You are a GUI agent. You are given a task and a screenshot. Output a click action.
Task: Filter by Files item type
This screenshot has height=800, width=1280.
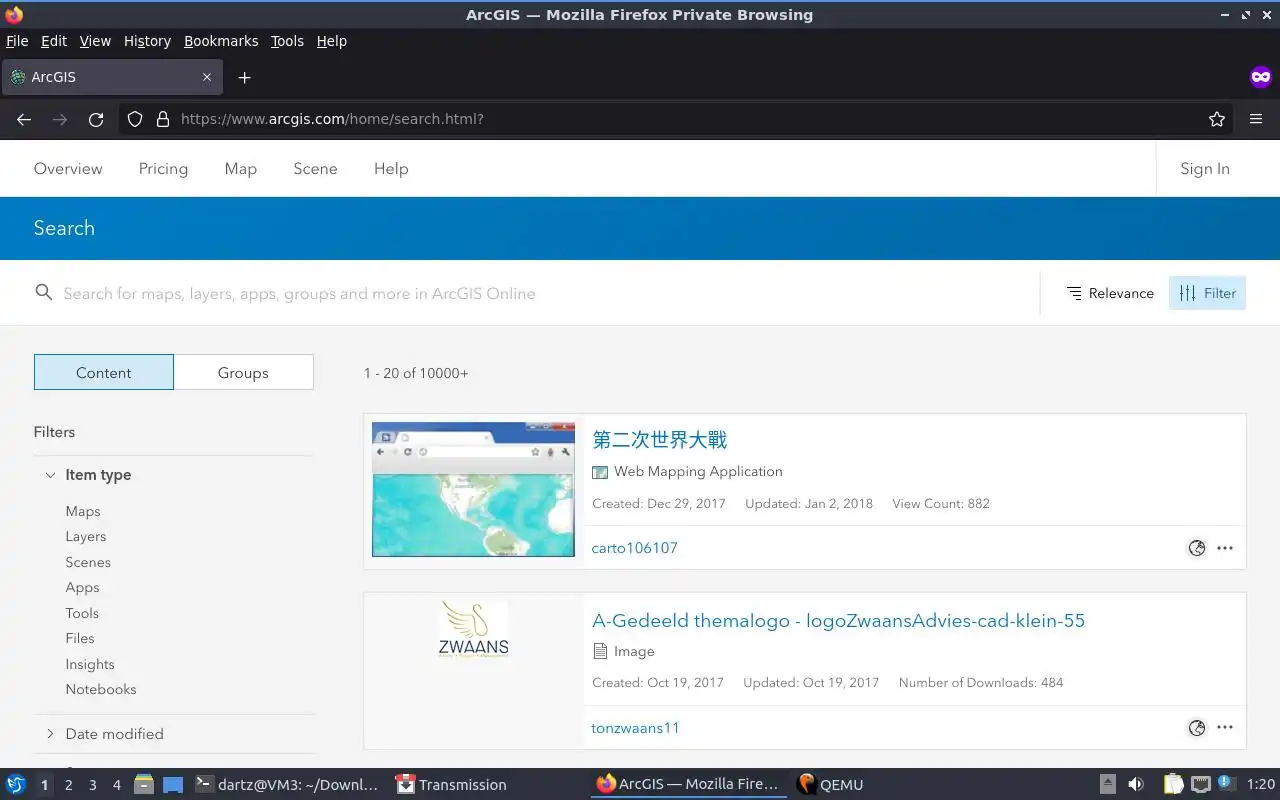point(80,638)
